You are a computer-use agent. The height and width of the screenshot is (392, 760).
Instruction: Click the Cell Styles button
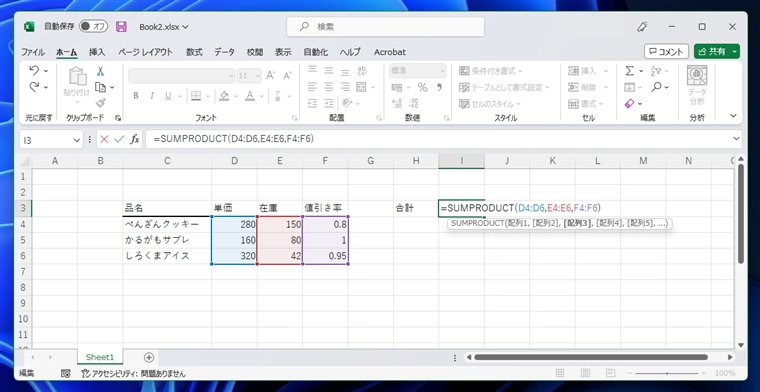[490, 104]
